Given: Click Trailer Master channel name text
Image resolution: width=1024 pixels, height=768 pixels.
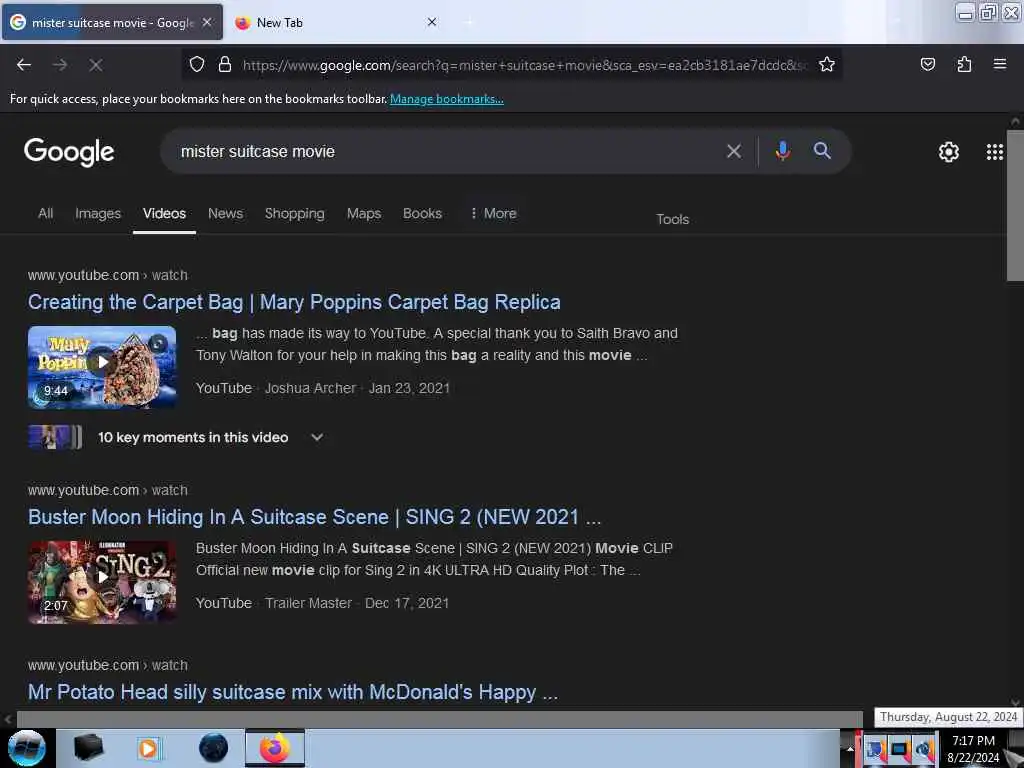Looking at the screenshot, I should (x=308, y=603).
